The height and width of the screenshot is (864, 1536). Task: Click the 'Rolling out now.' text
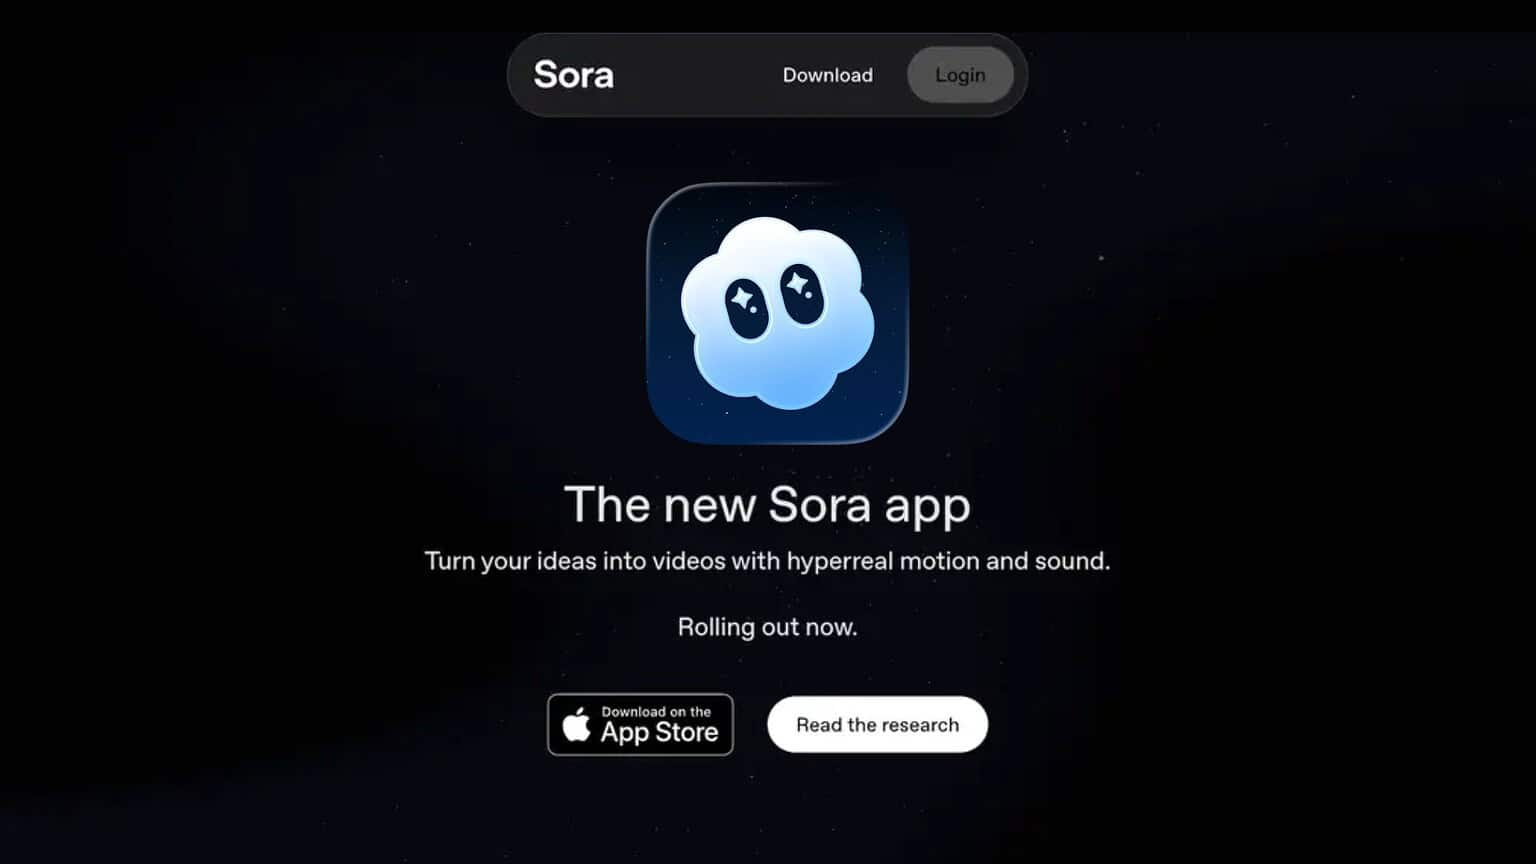point(767,627)
